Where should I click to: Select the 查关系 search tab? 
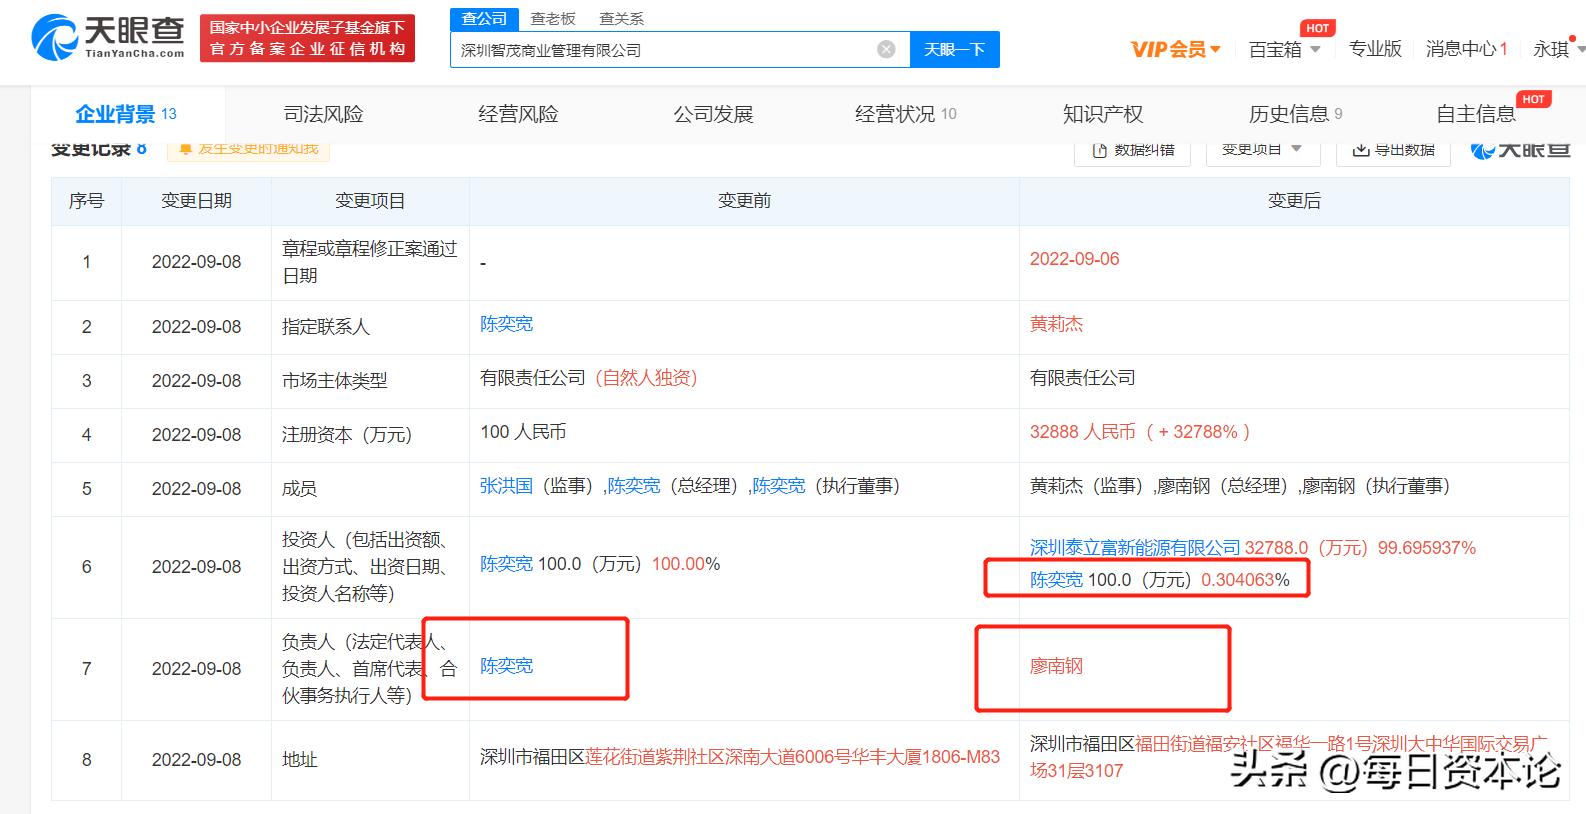pyautogui.click(x=621, y=18)
